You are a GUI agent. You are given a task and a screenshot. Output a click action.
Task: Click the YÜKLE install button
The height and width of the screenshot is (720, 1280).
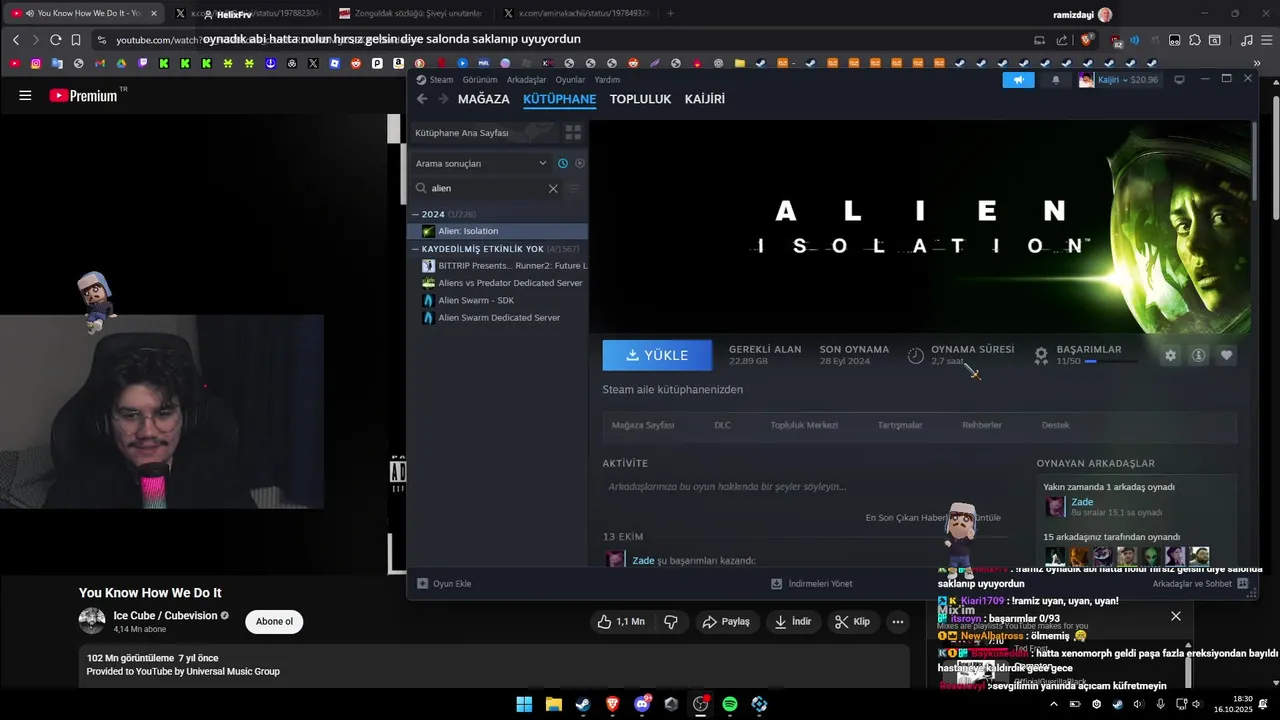click(x=657, y=355)
